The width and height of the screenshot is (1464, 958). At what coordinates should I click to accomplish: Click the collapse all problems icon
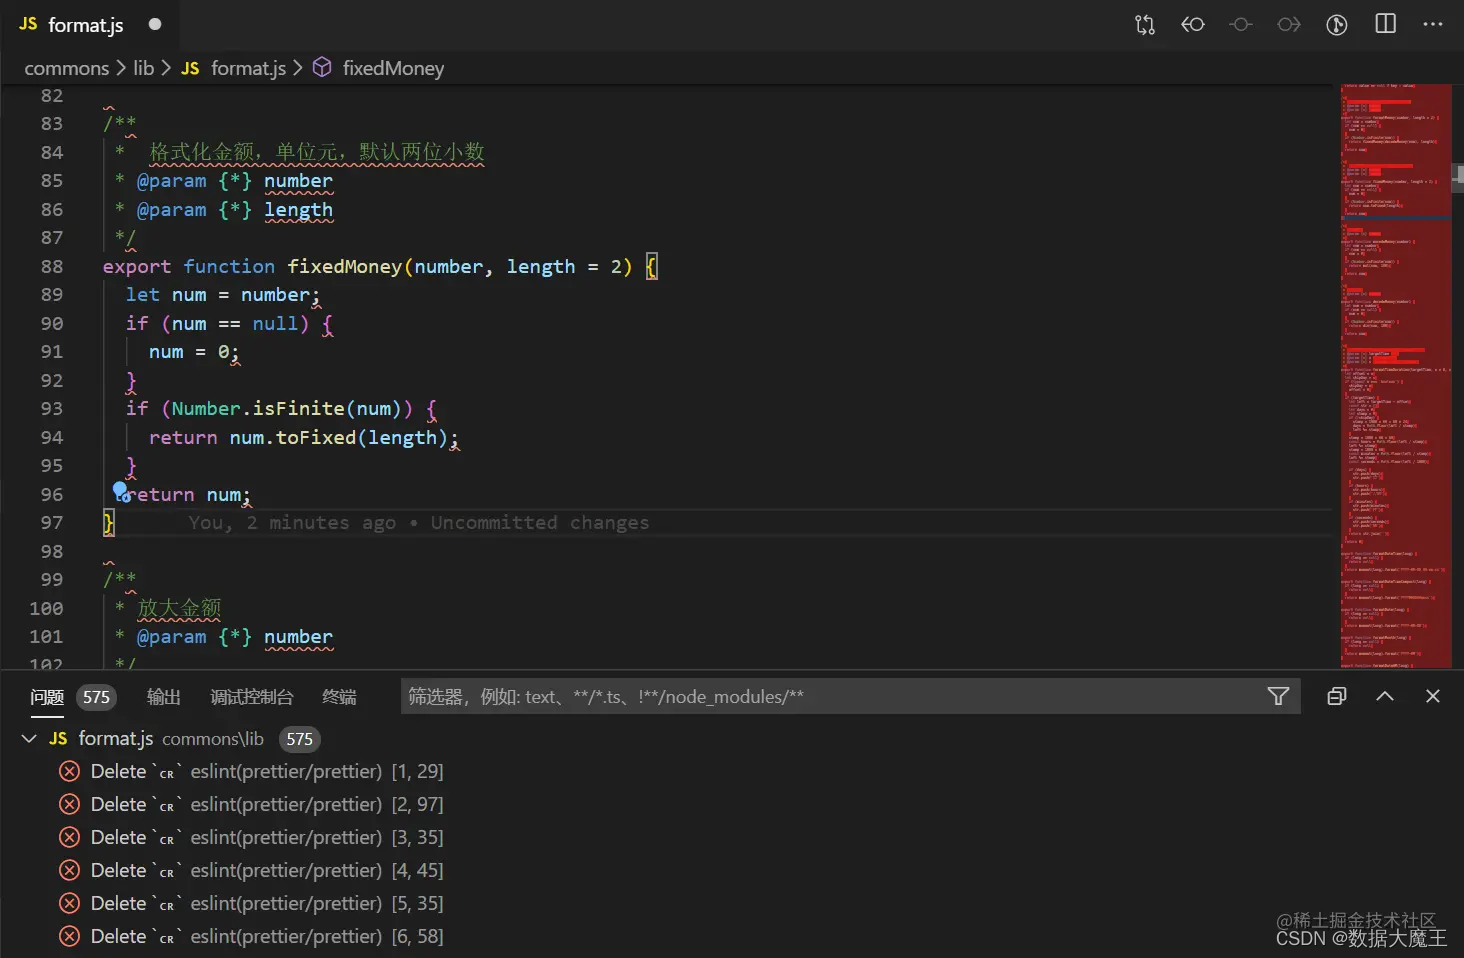tap(1337, 696)
